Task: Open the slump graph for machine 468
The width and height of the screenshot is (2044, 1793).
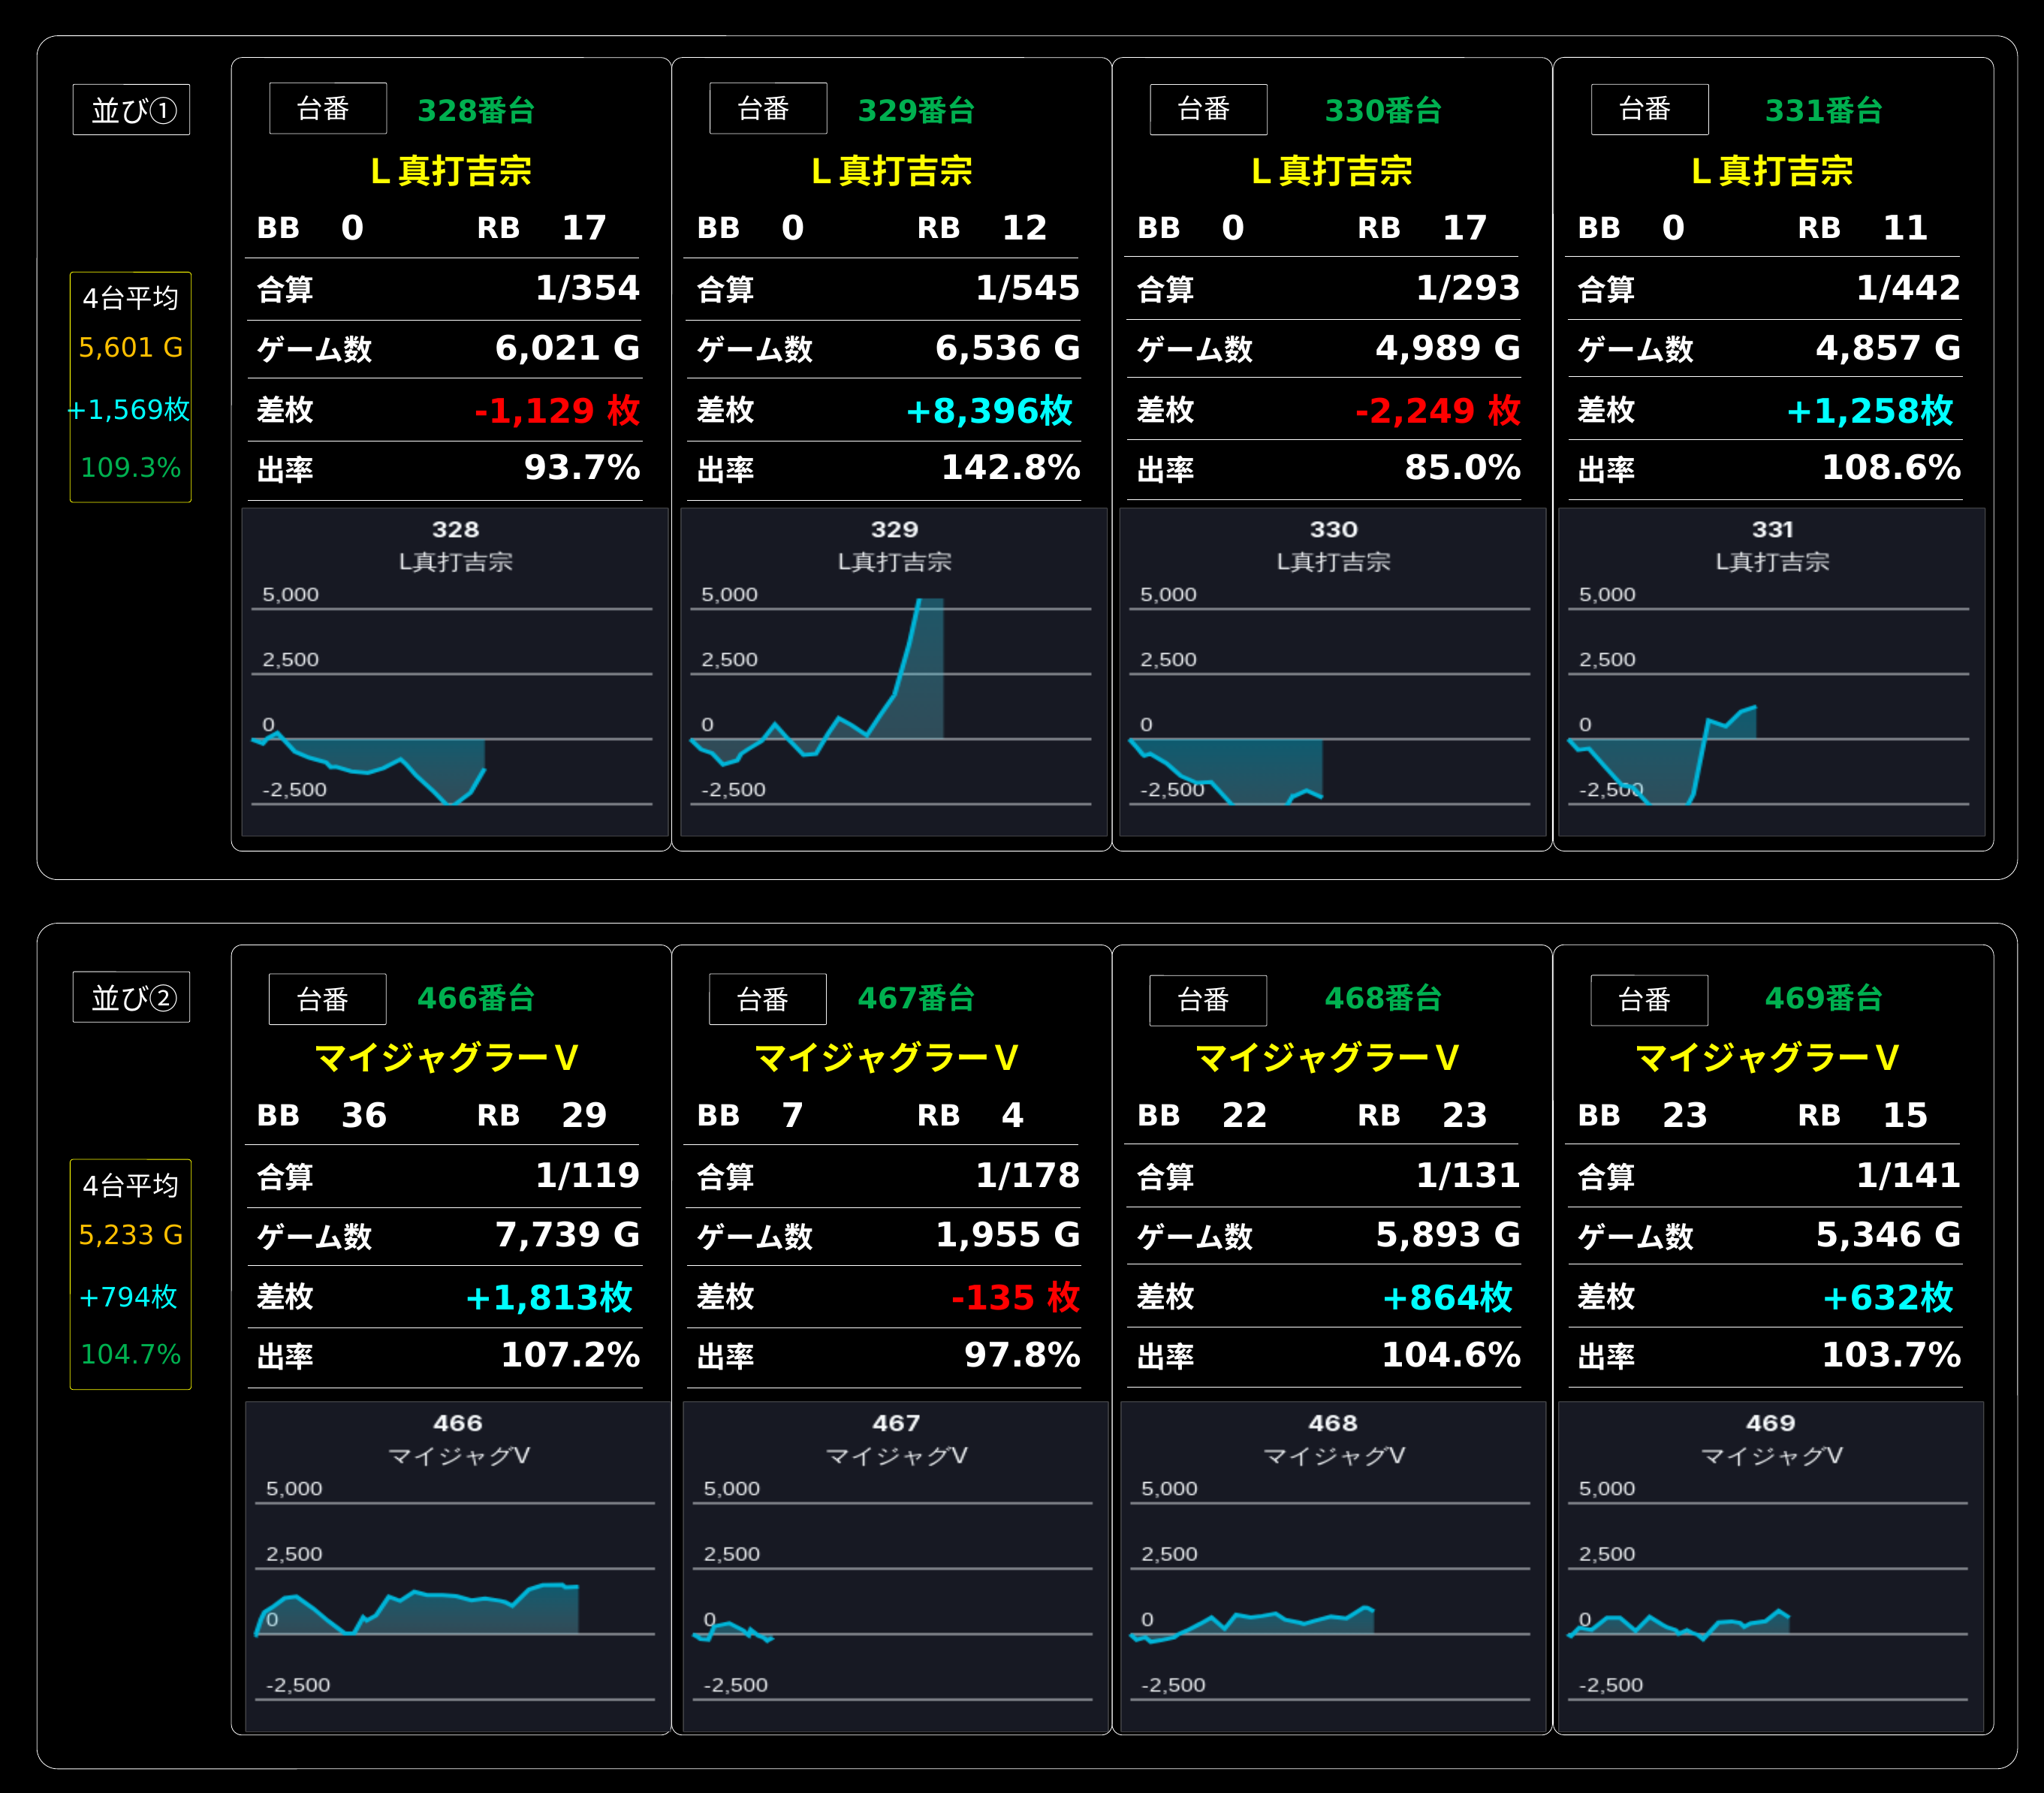Action: [x=1333, y=1567]
